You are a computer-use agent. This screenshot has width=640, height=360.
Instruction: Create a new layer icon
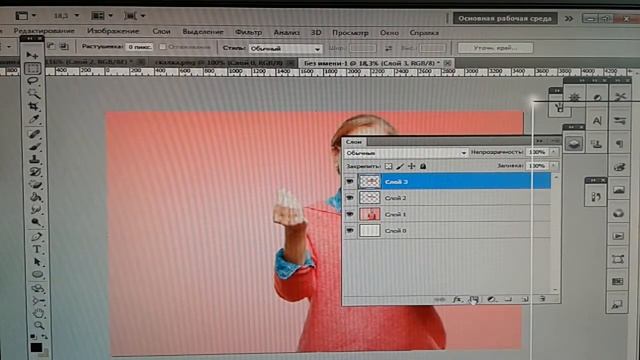coord(525,300)
